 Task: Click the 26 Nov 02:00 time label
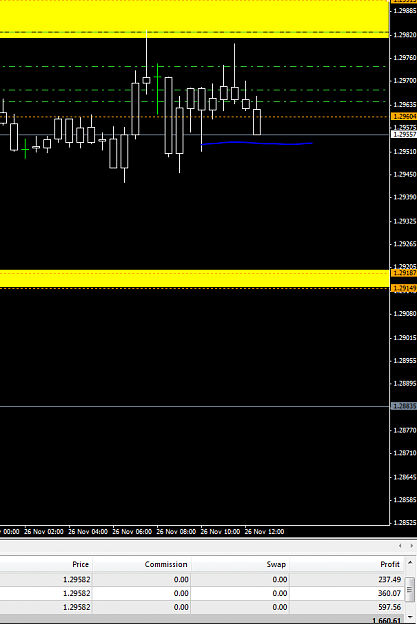pos(44,532)
